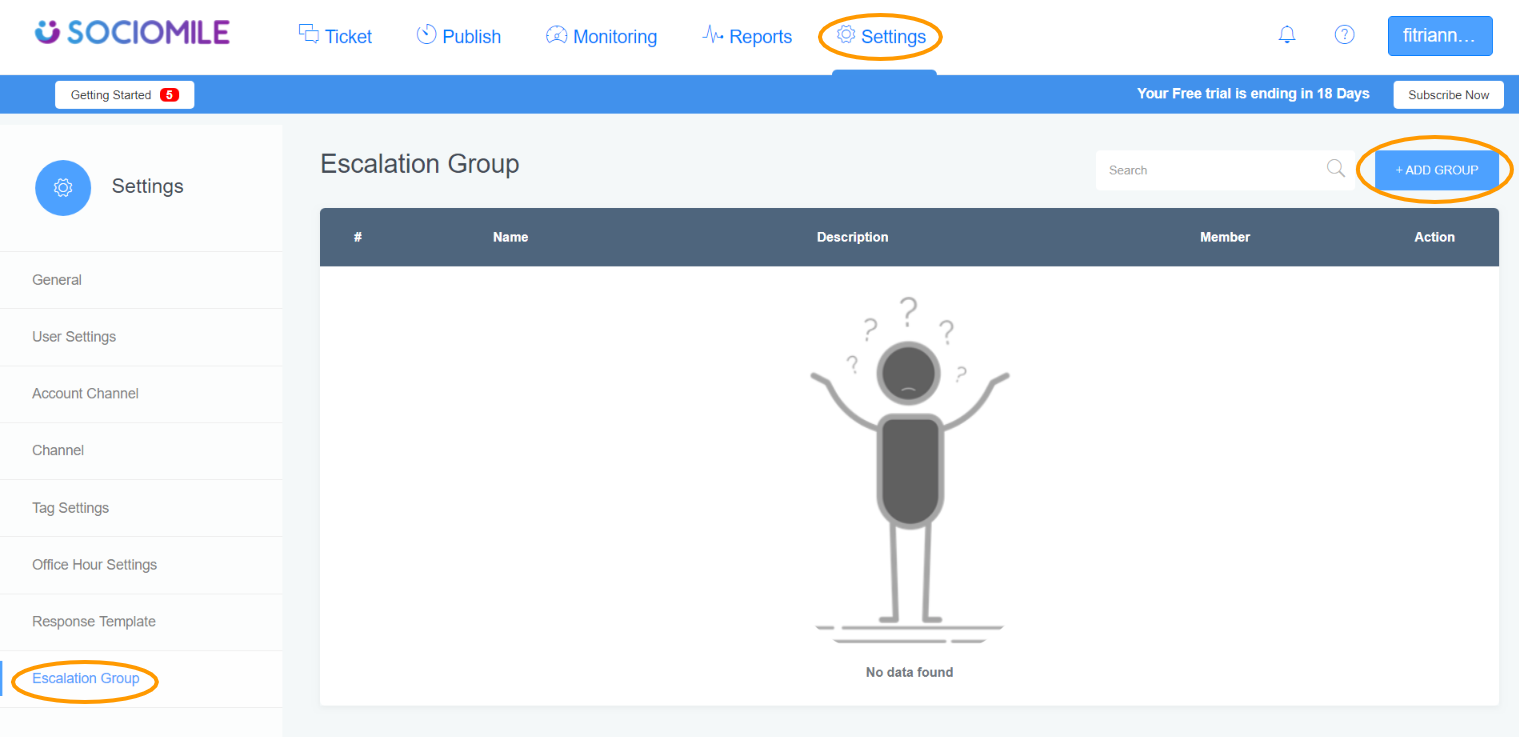Open the fitriann user account dropdown

pyautogui.click(x=1440, y=36)
